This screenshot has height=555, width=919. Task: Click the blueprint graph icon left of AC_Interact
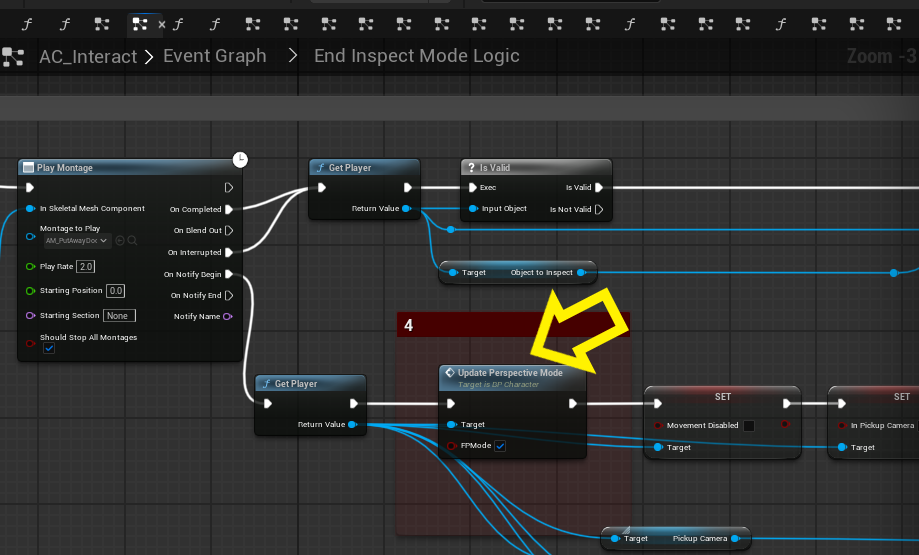[x=13, y=56]
